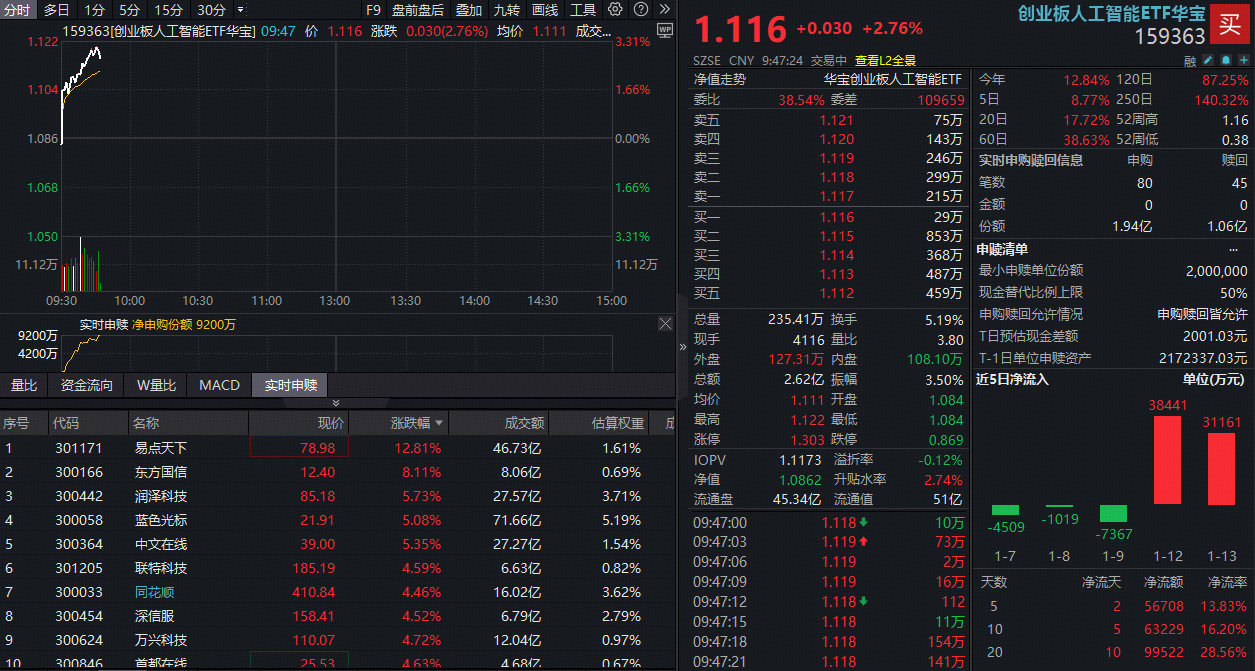Activate the 画线 drawing tool
The height and width of the screenshot is (671, 1255).
(x=544, y=10)
